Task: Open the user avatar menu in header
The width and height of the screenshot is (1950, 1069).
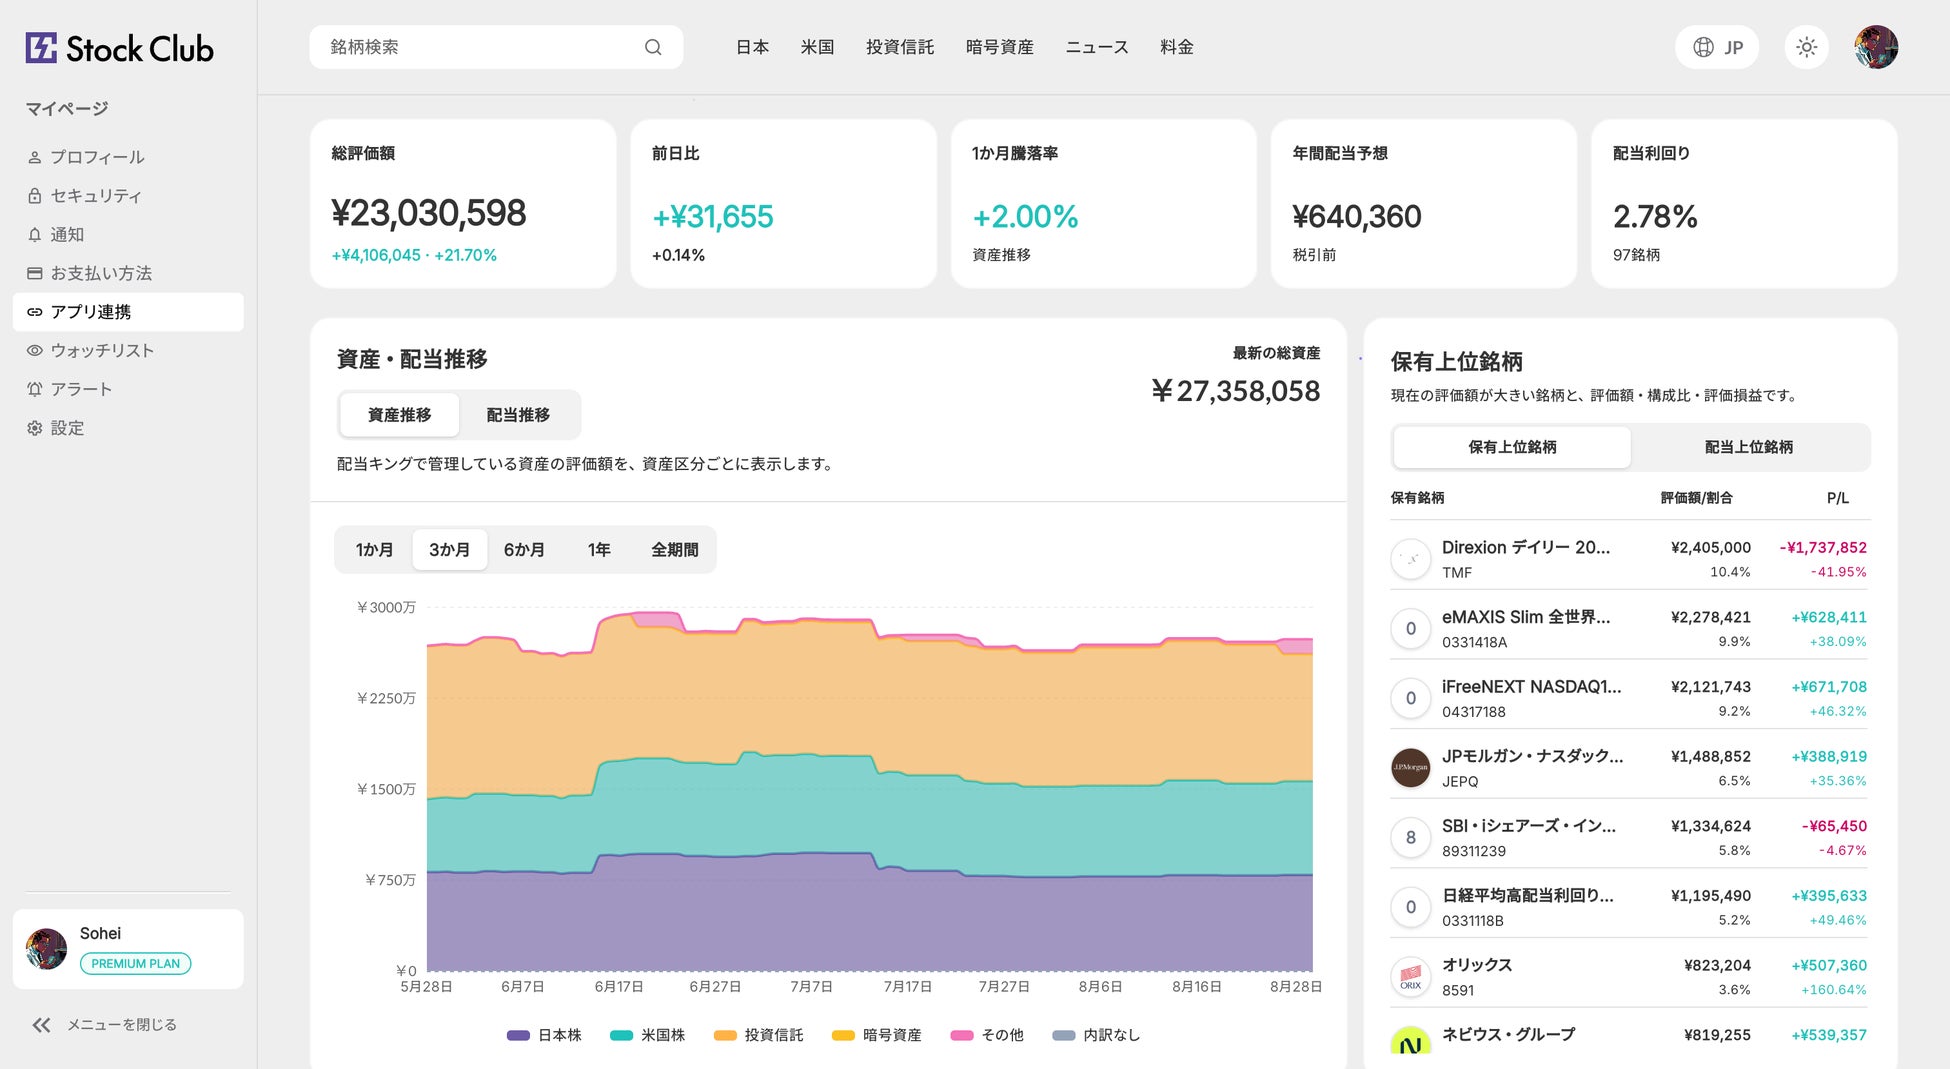Action: pyautogui.click(x=1876, y=47)
